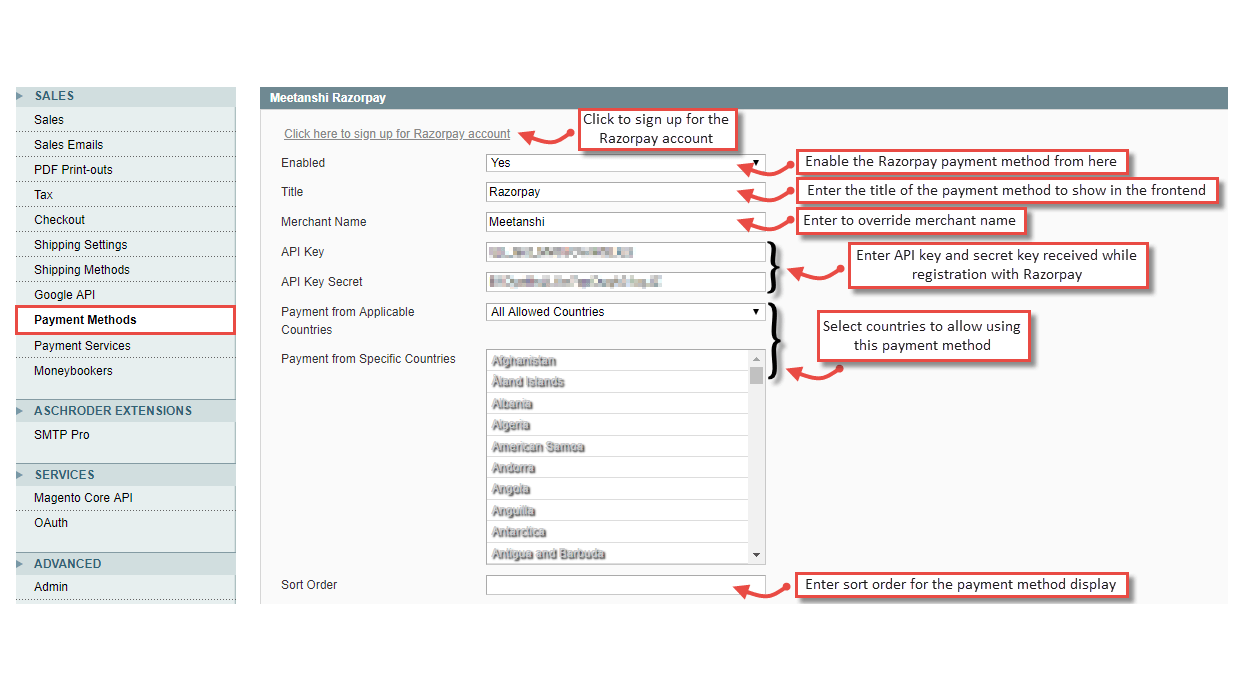This screenshot has width=1239, height=690.
Task: Collapse the ADVANCED sidebar section
Action: pyautogui.click(x=125, y=564)
